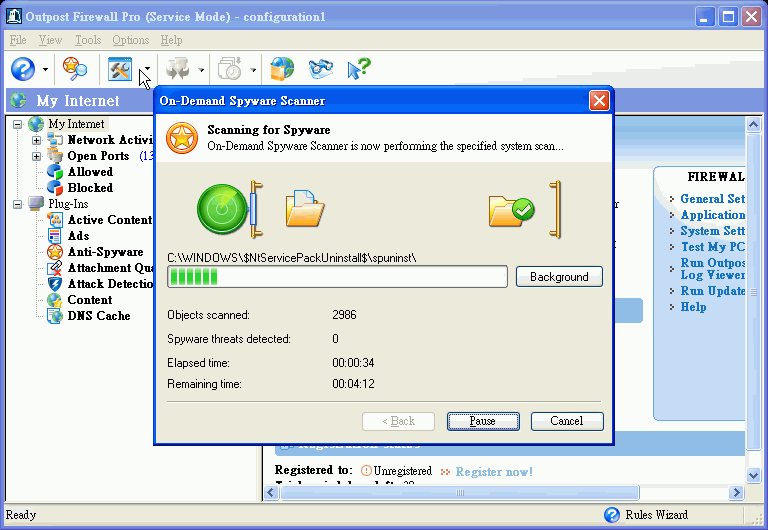Select the Anti-Spyware plug-in
Viewport: 768px width, 530px height.
(105, 252)
